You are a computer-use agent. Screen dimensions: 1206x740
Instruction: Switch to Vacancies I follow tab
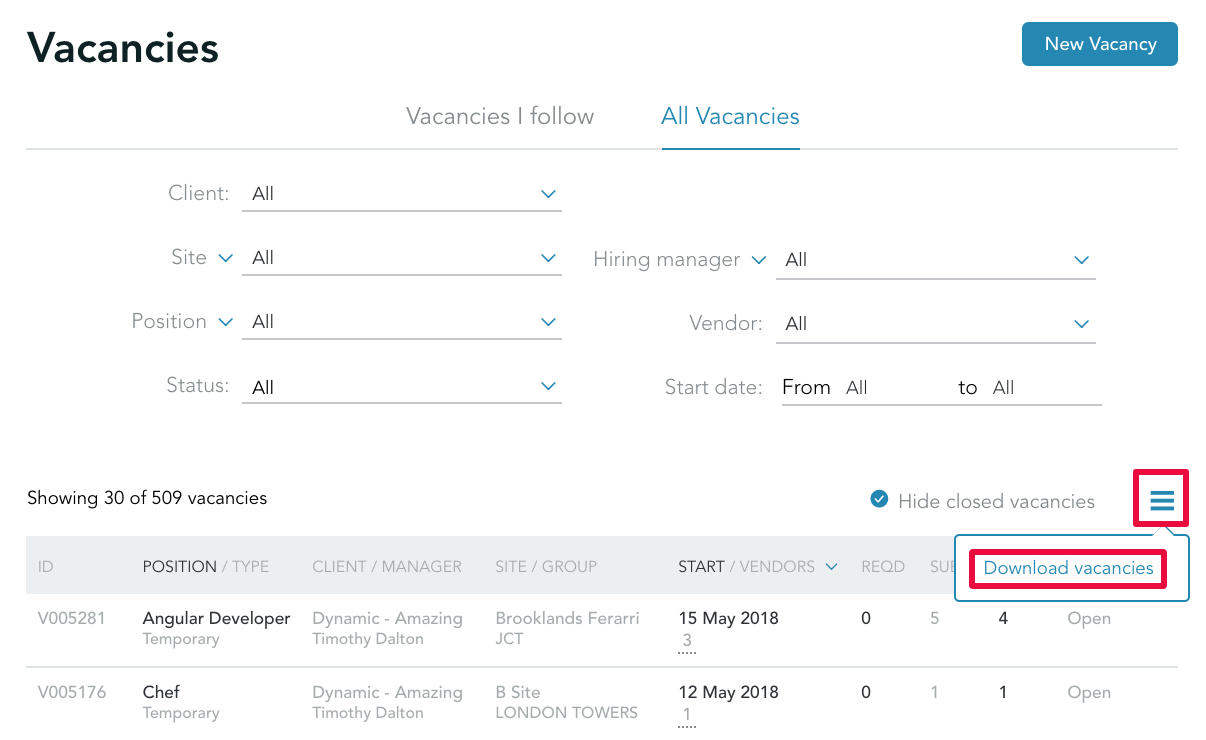tap(500, 116)
